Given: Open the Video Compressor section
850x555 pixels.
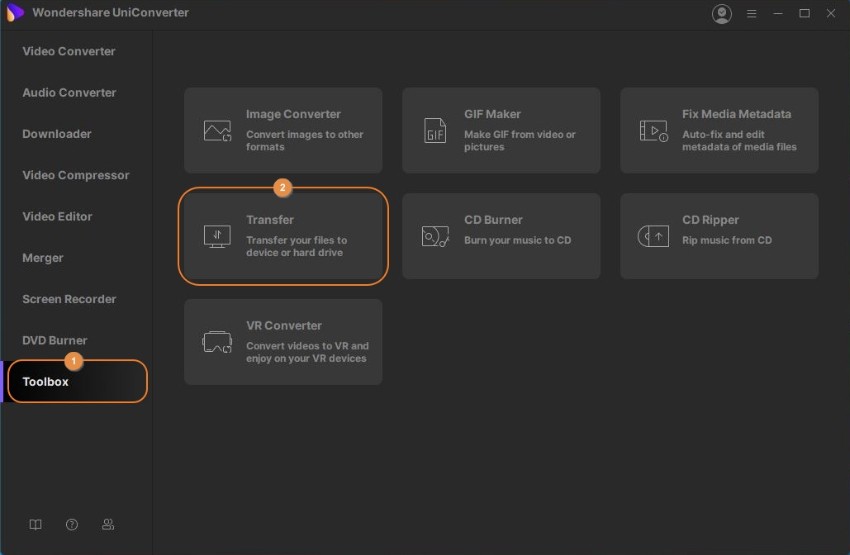Looking at the screenshot, I should (76, 175).
